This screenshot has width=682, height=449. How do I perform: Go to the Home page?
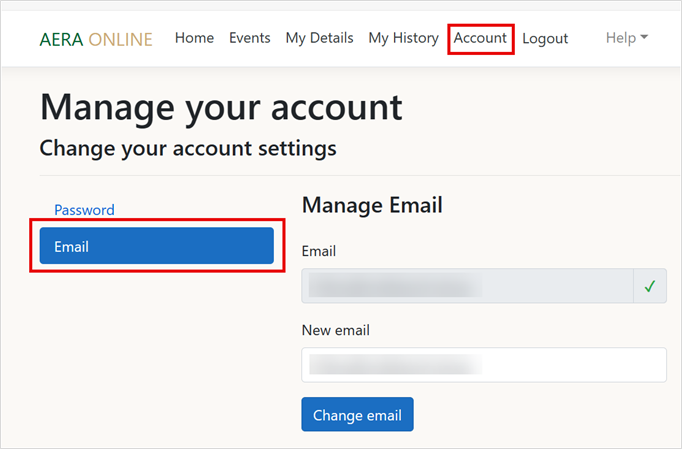(194, 38)
